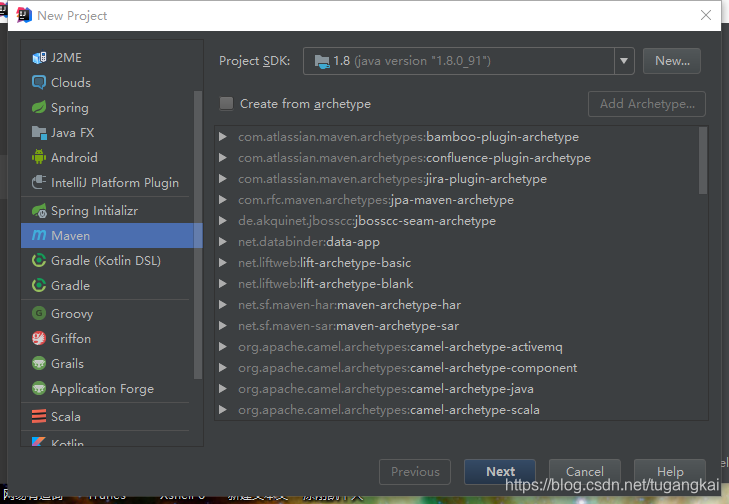Select the confluence-plugin-archetype text

click(x=414, y=158)
